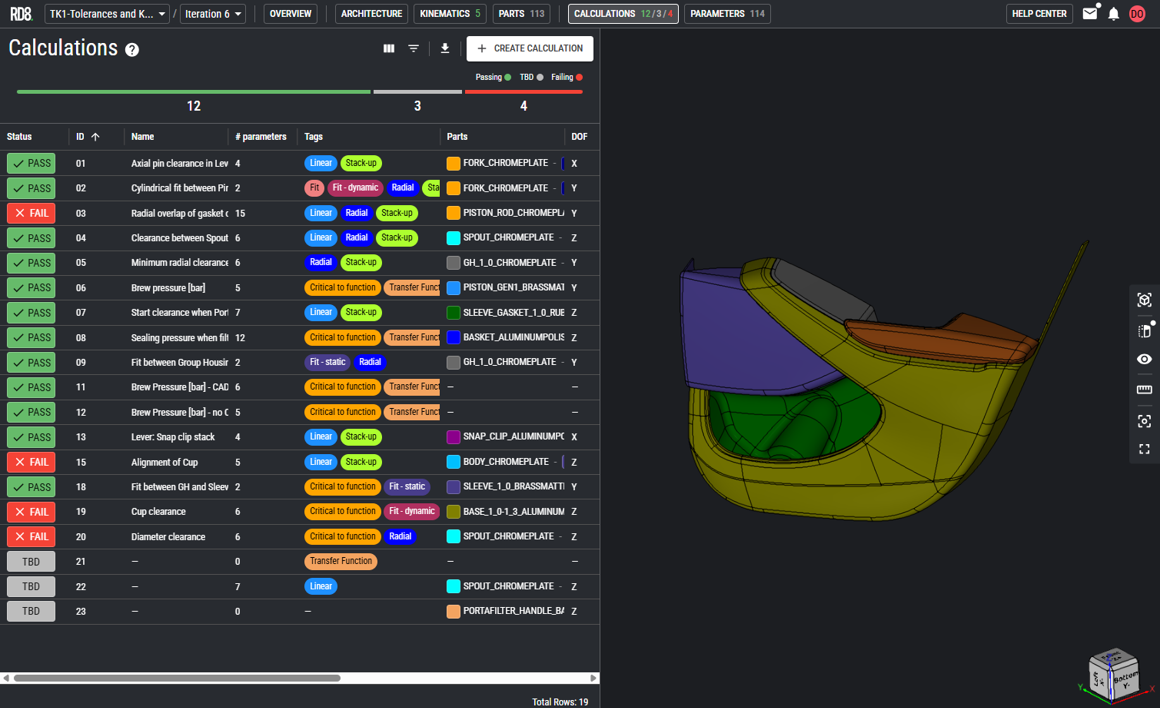Click the help icon next to Calculations title
This screenshot has height=708, width=1160.
(130, 49)
